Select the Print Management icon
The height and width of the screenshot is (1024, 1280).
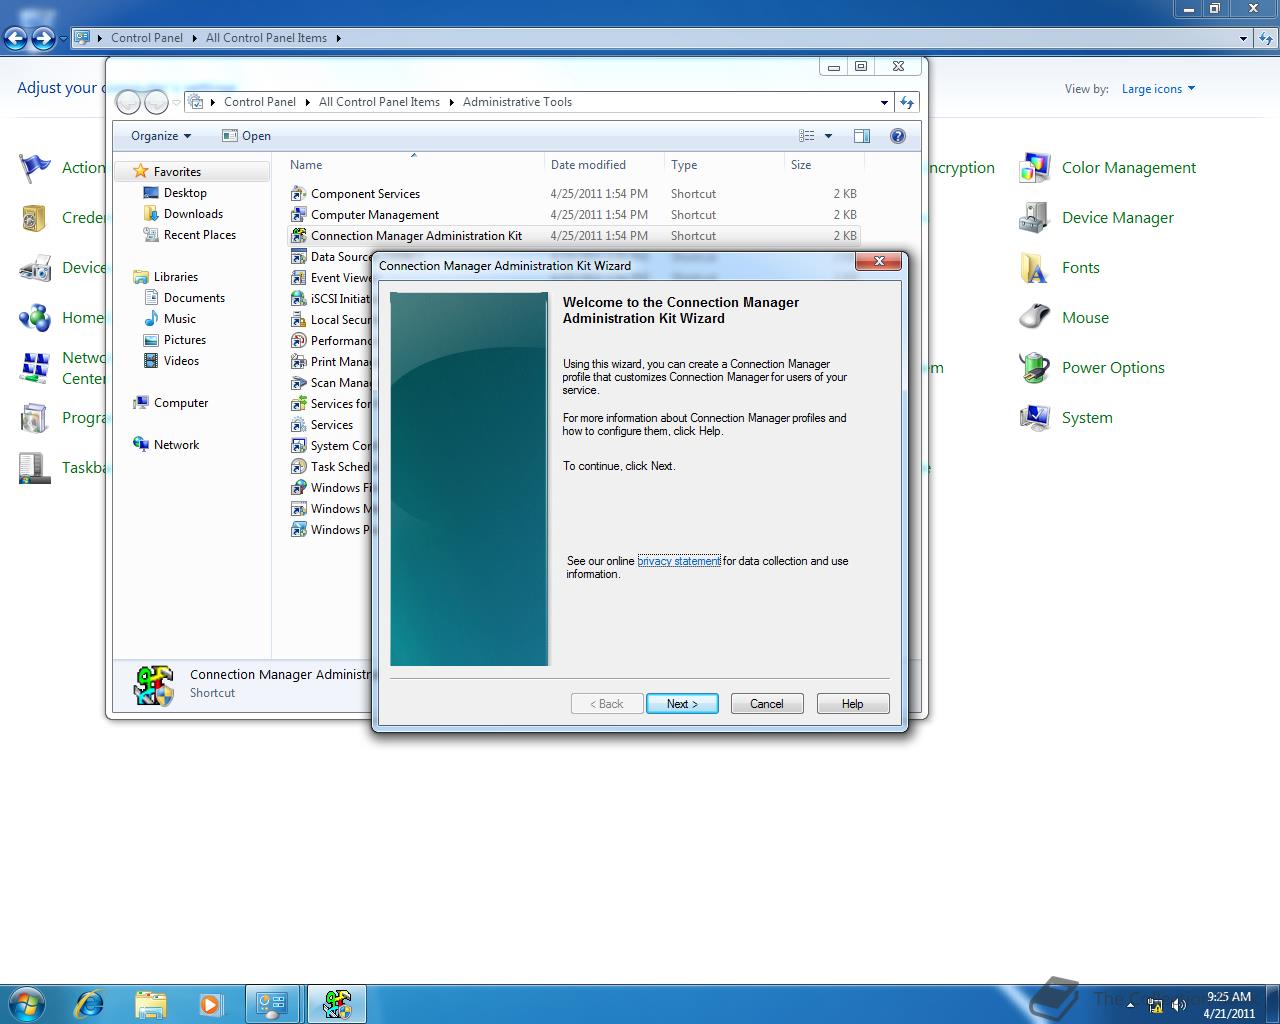[x=298, y=361]
